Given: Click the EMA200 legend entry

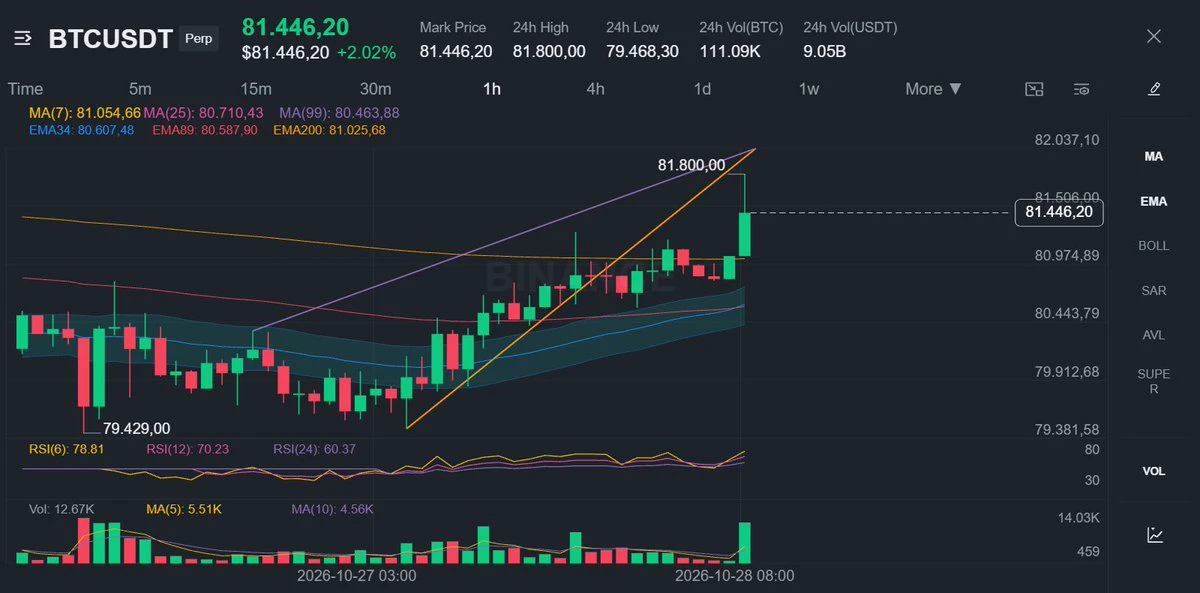Looking at the screenshot, I should (329, 130).
